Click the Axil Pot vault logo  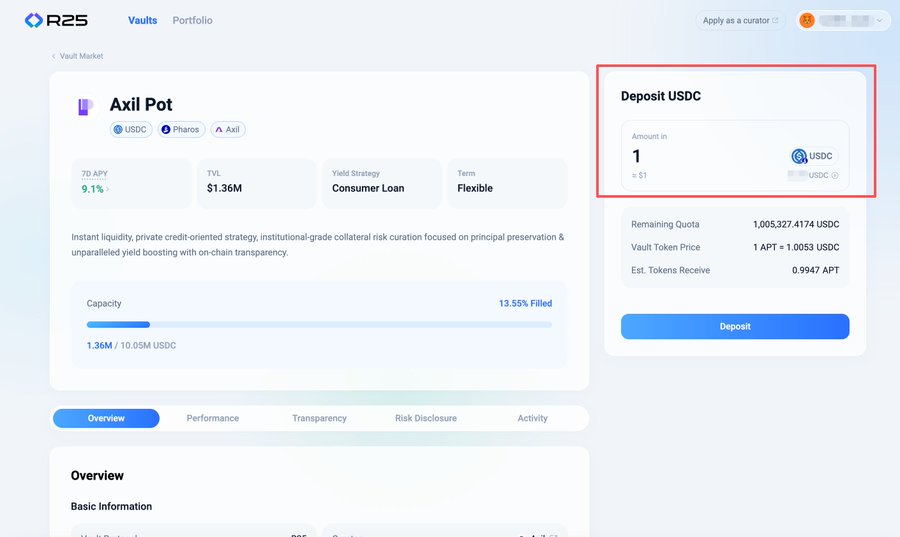86,107
